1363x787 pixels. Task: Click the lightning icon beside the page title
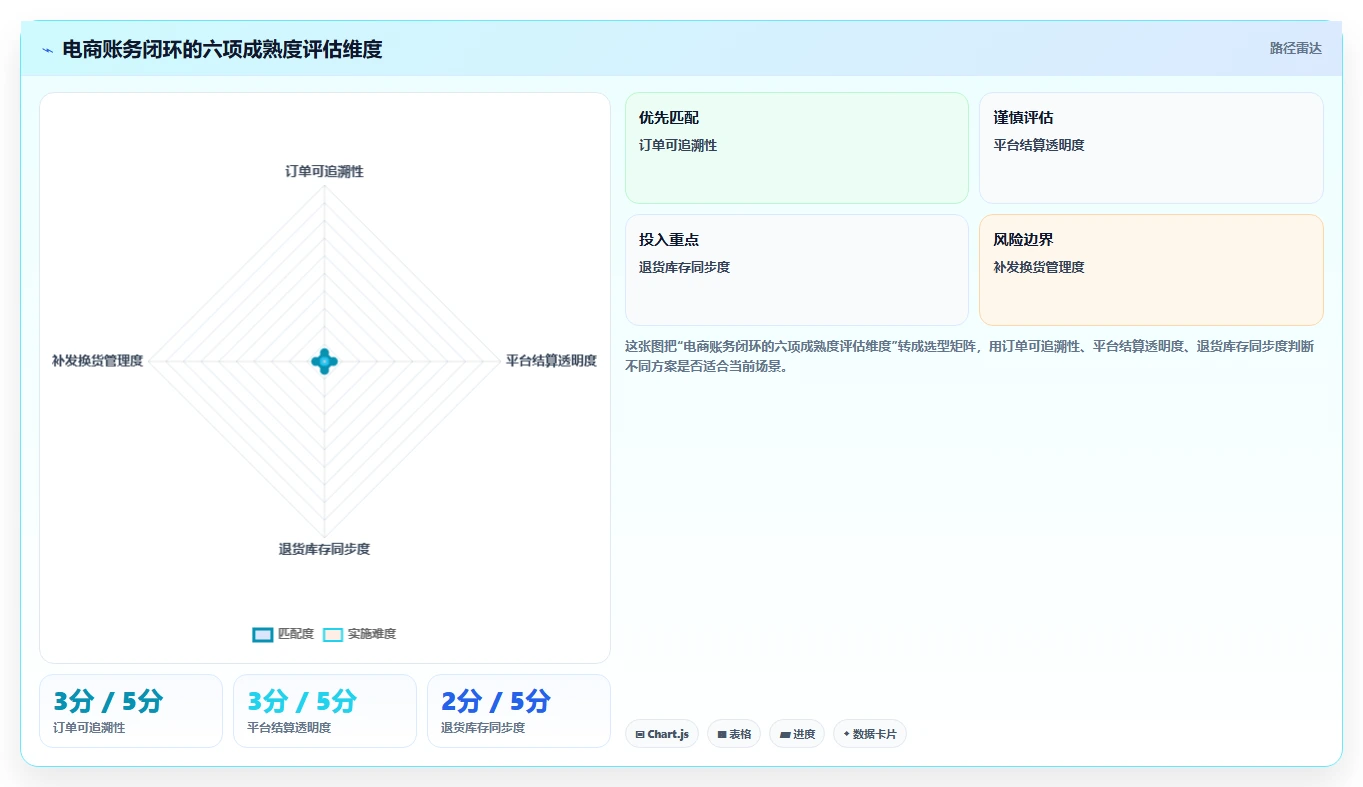pyautogui.click(x=48, y=50)
